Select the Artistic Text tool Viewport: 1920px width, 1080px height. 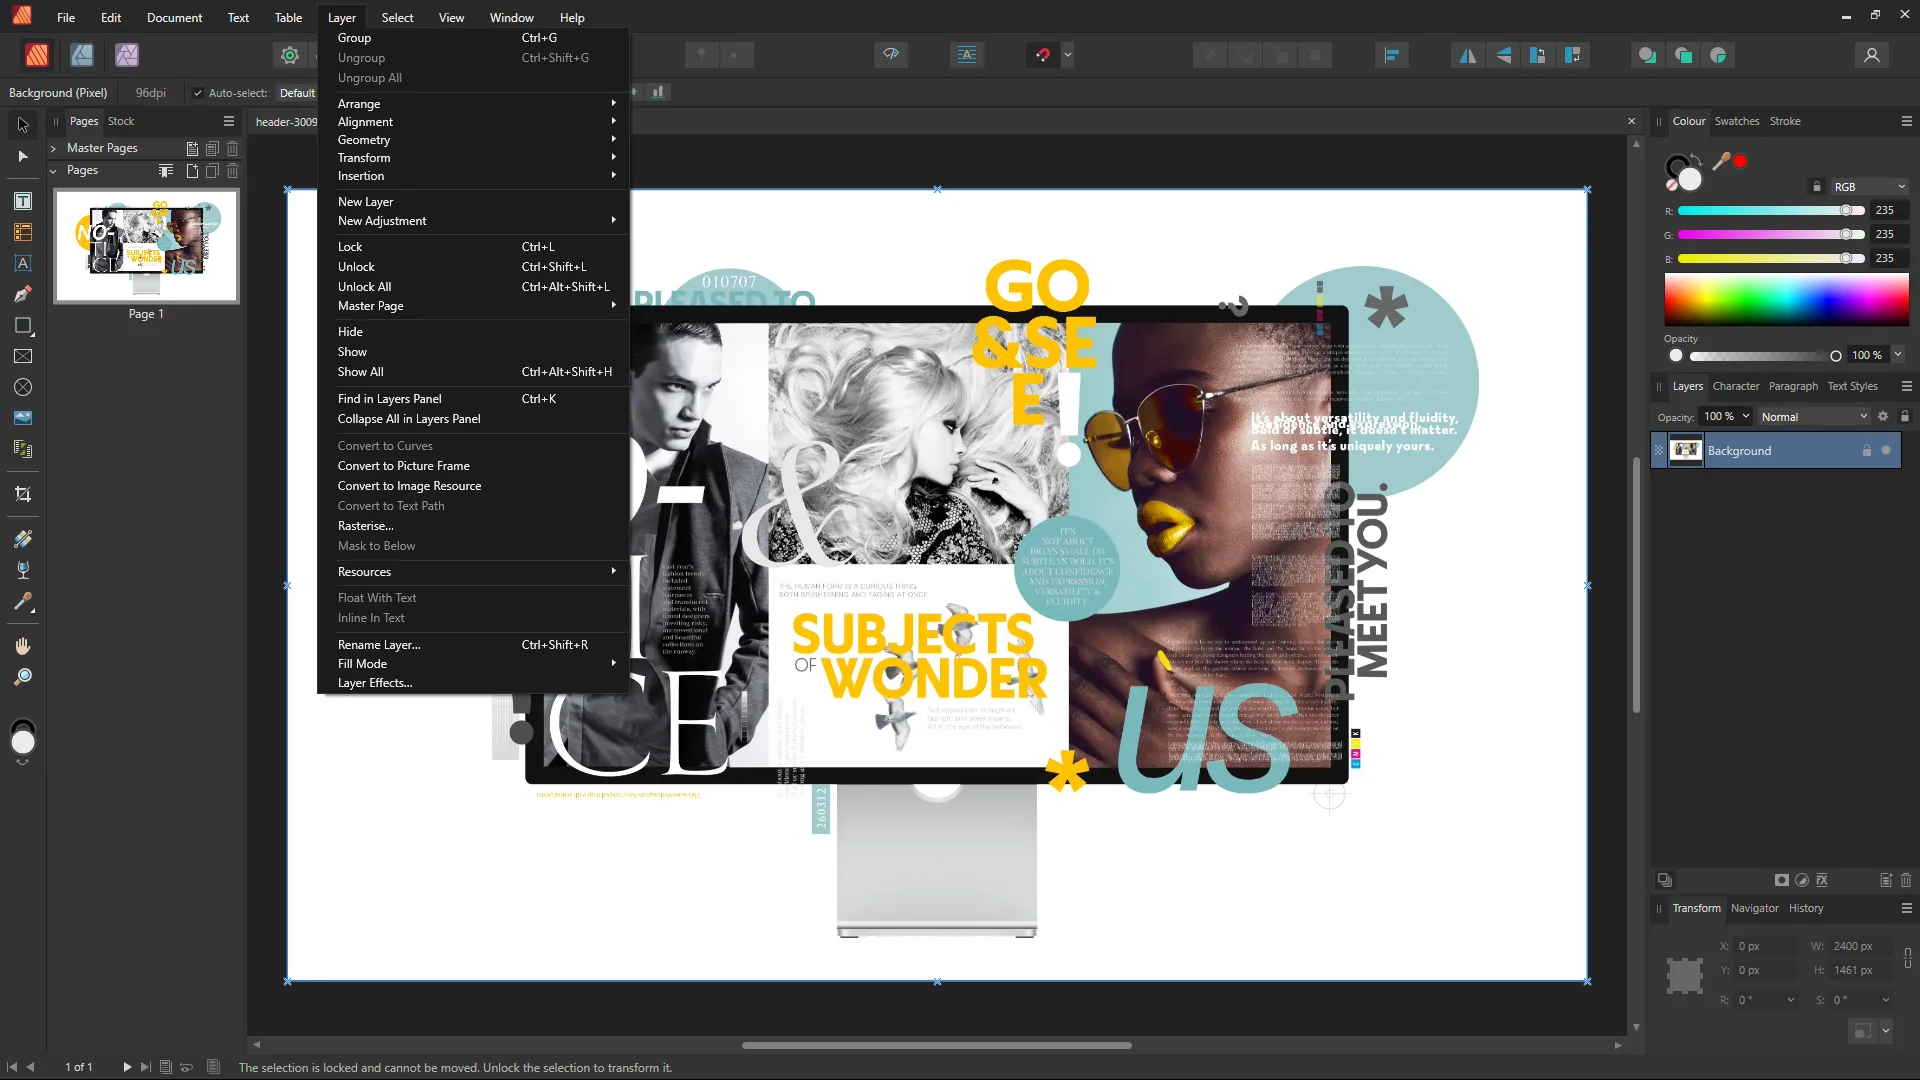(x=22, y=263)
